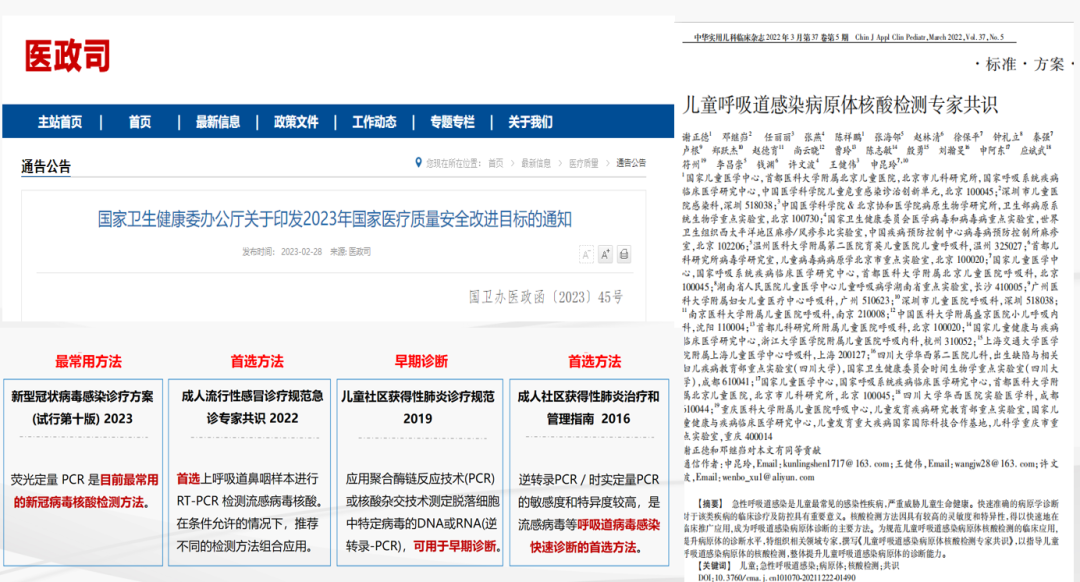
Task: Open 主站首页 in the navigation bar
Action: (60, 122)
